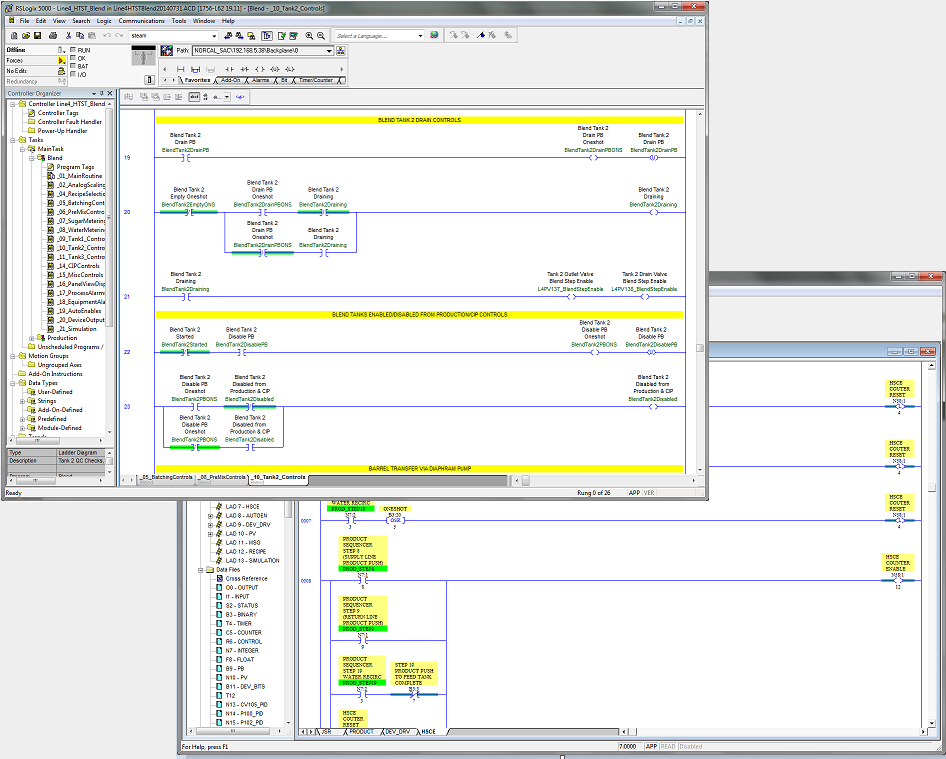Open the _14_CIPControls routine
This screenshot has width=946, height=759.
tap(78, 266)
